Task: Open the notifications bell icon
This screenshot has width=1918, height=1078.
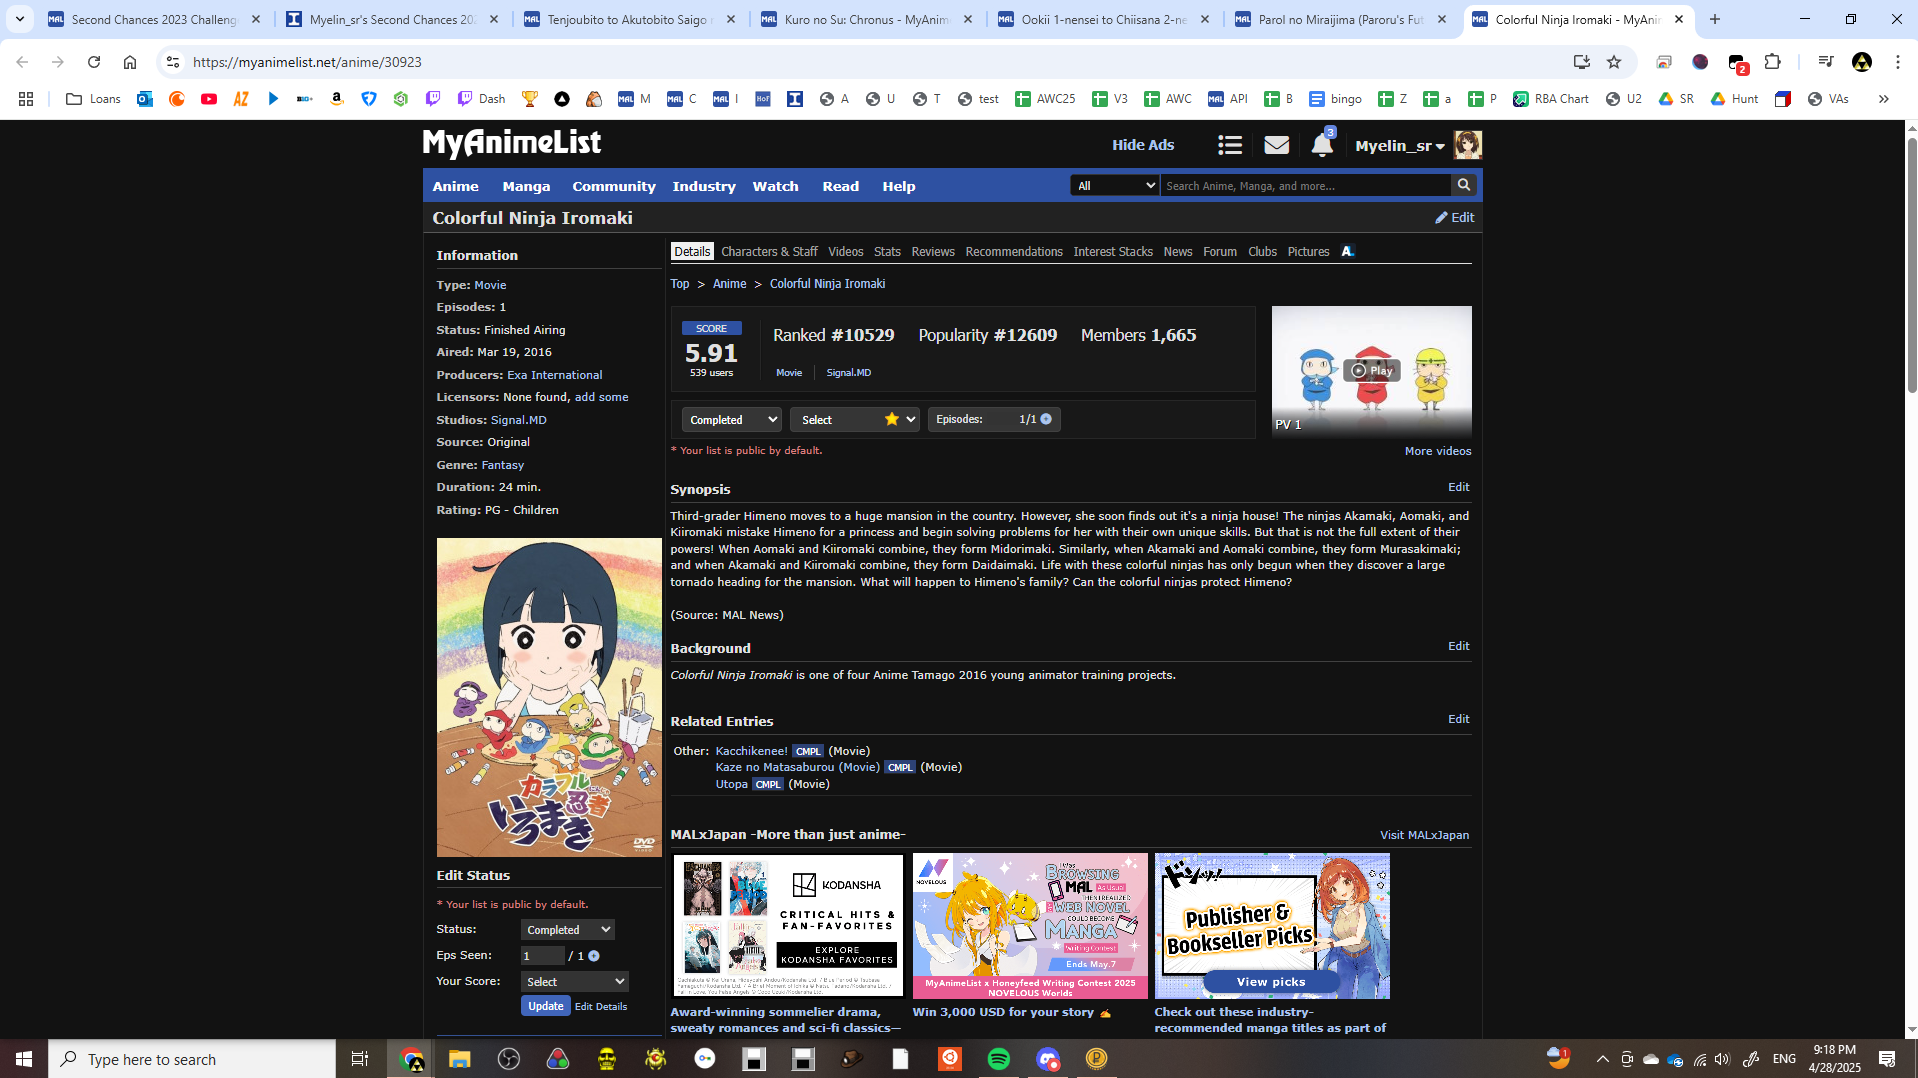Action: 1322,146
